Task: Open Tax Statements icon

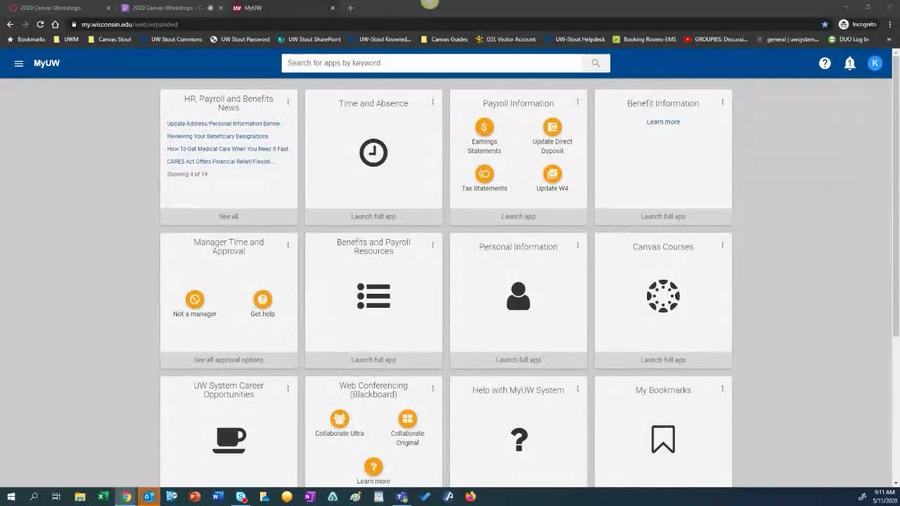Action: [x=484, y=173]
